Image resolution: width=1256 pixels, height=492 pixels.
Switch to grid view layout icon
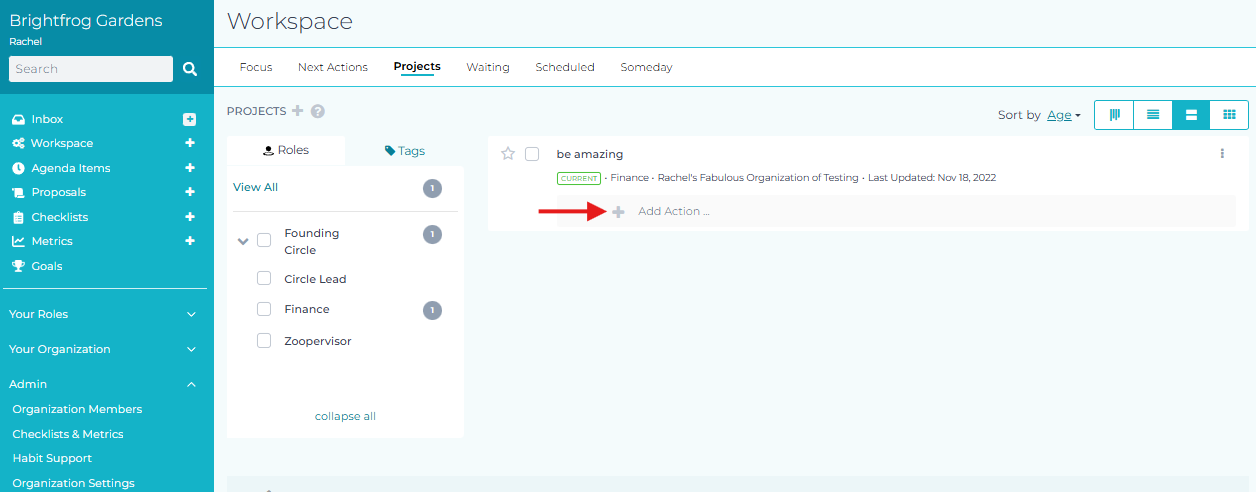coord(1229,115)
